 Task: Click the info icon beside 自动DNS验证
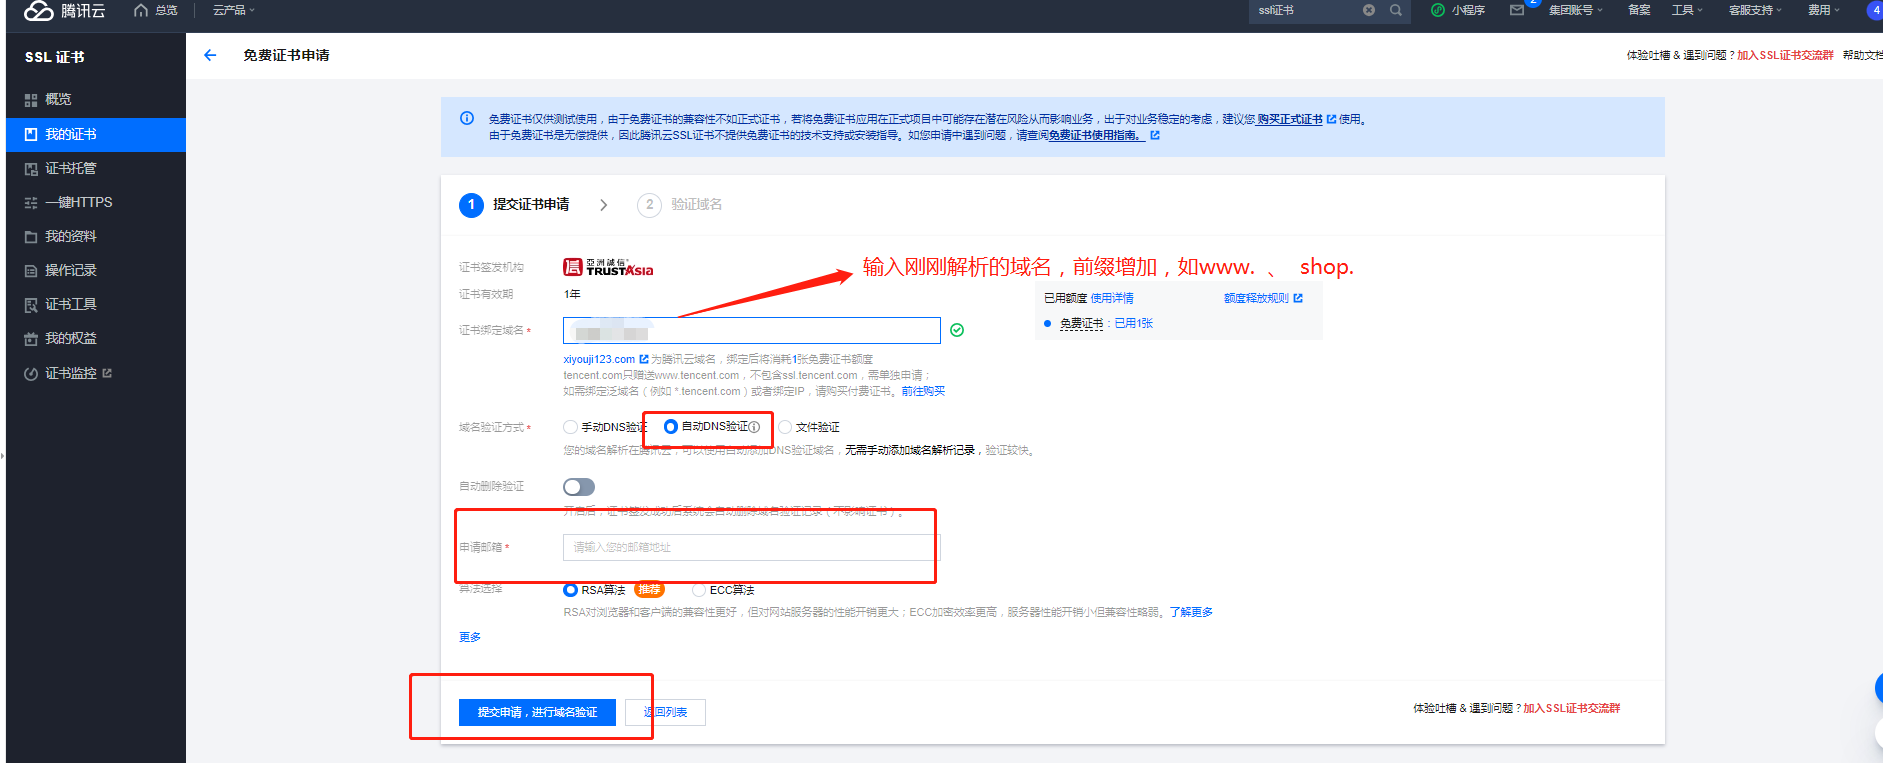(755, 427)
